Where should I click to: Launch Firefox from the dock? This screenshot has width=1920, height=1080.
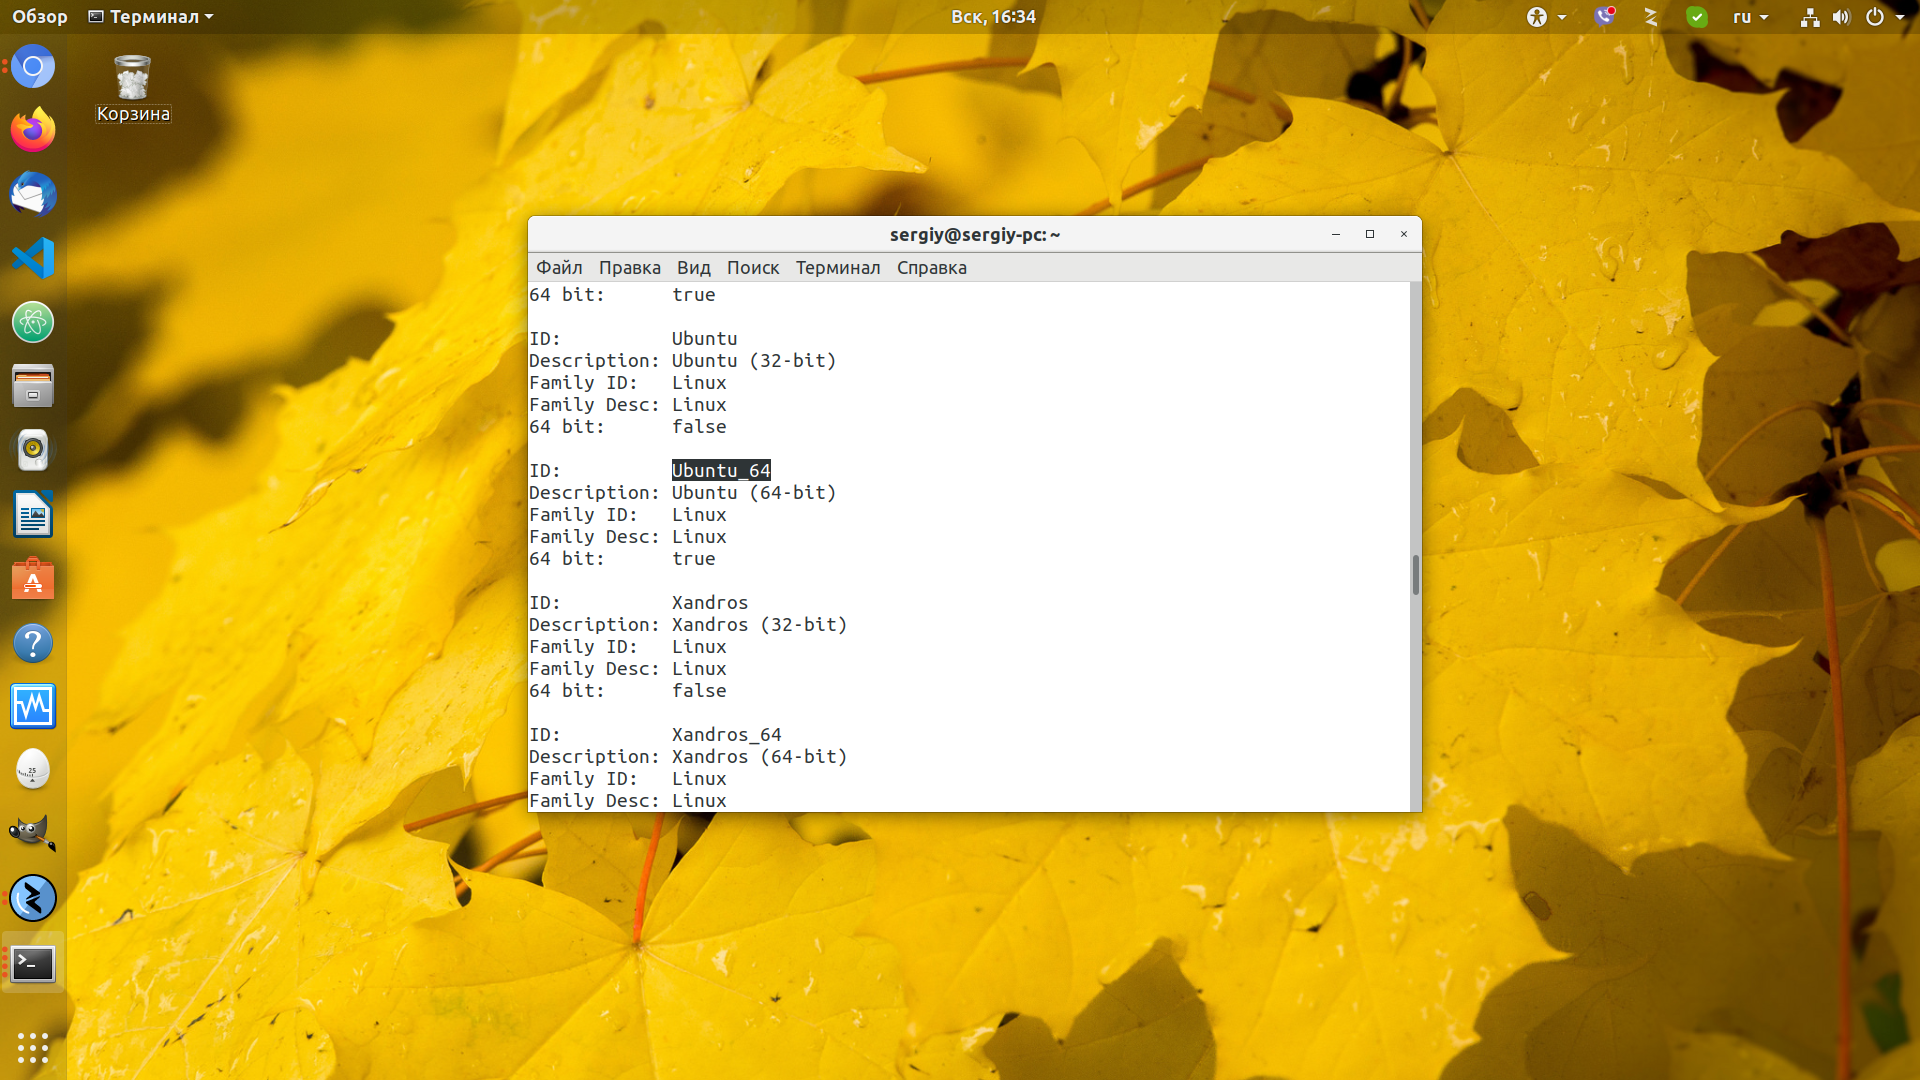pos(33,130)
